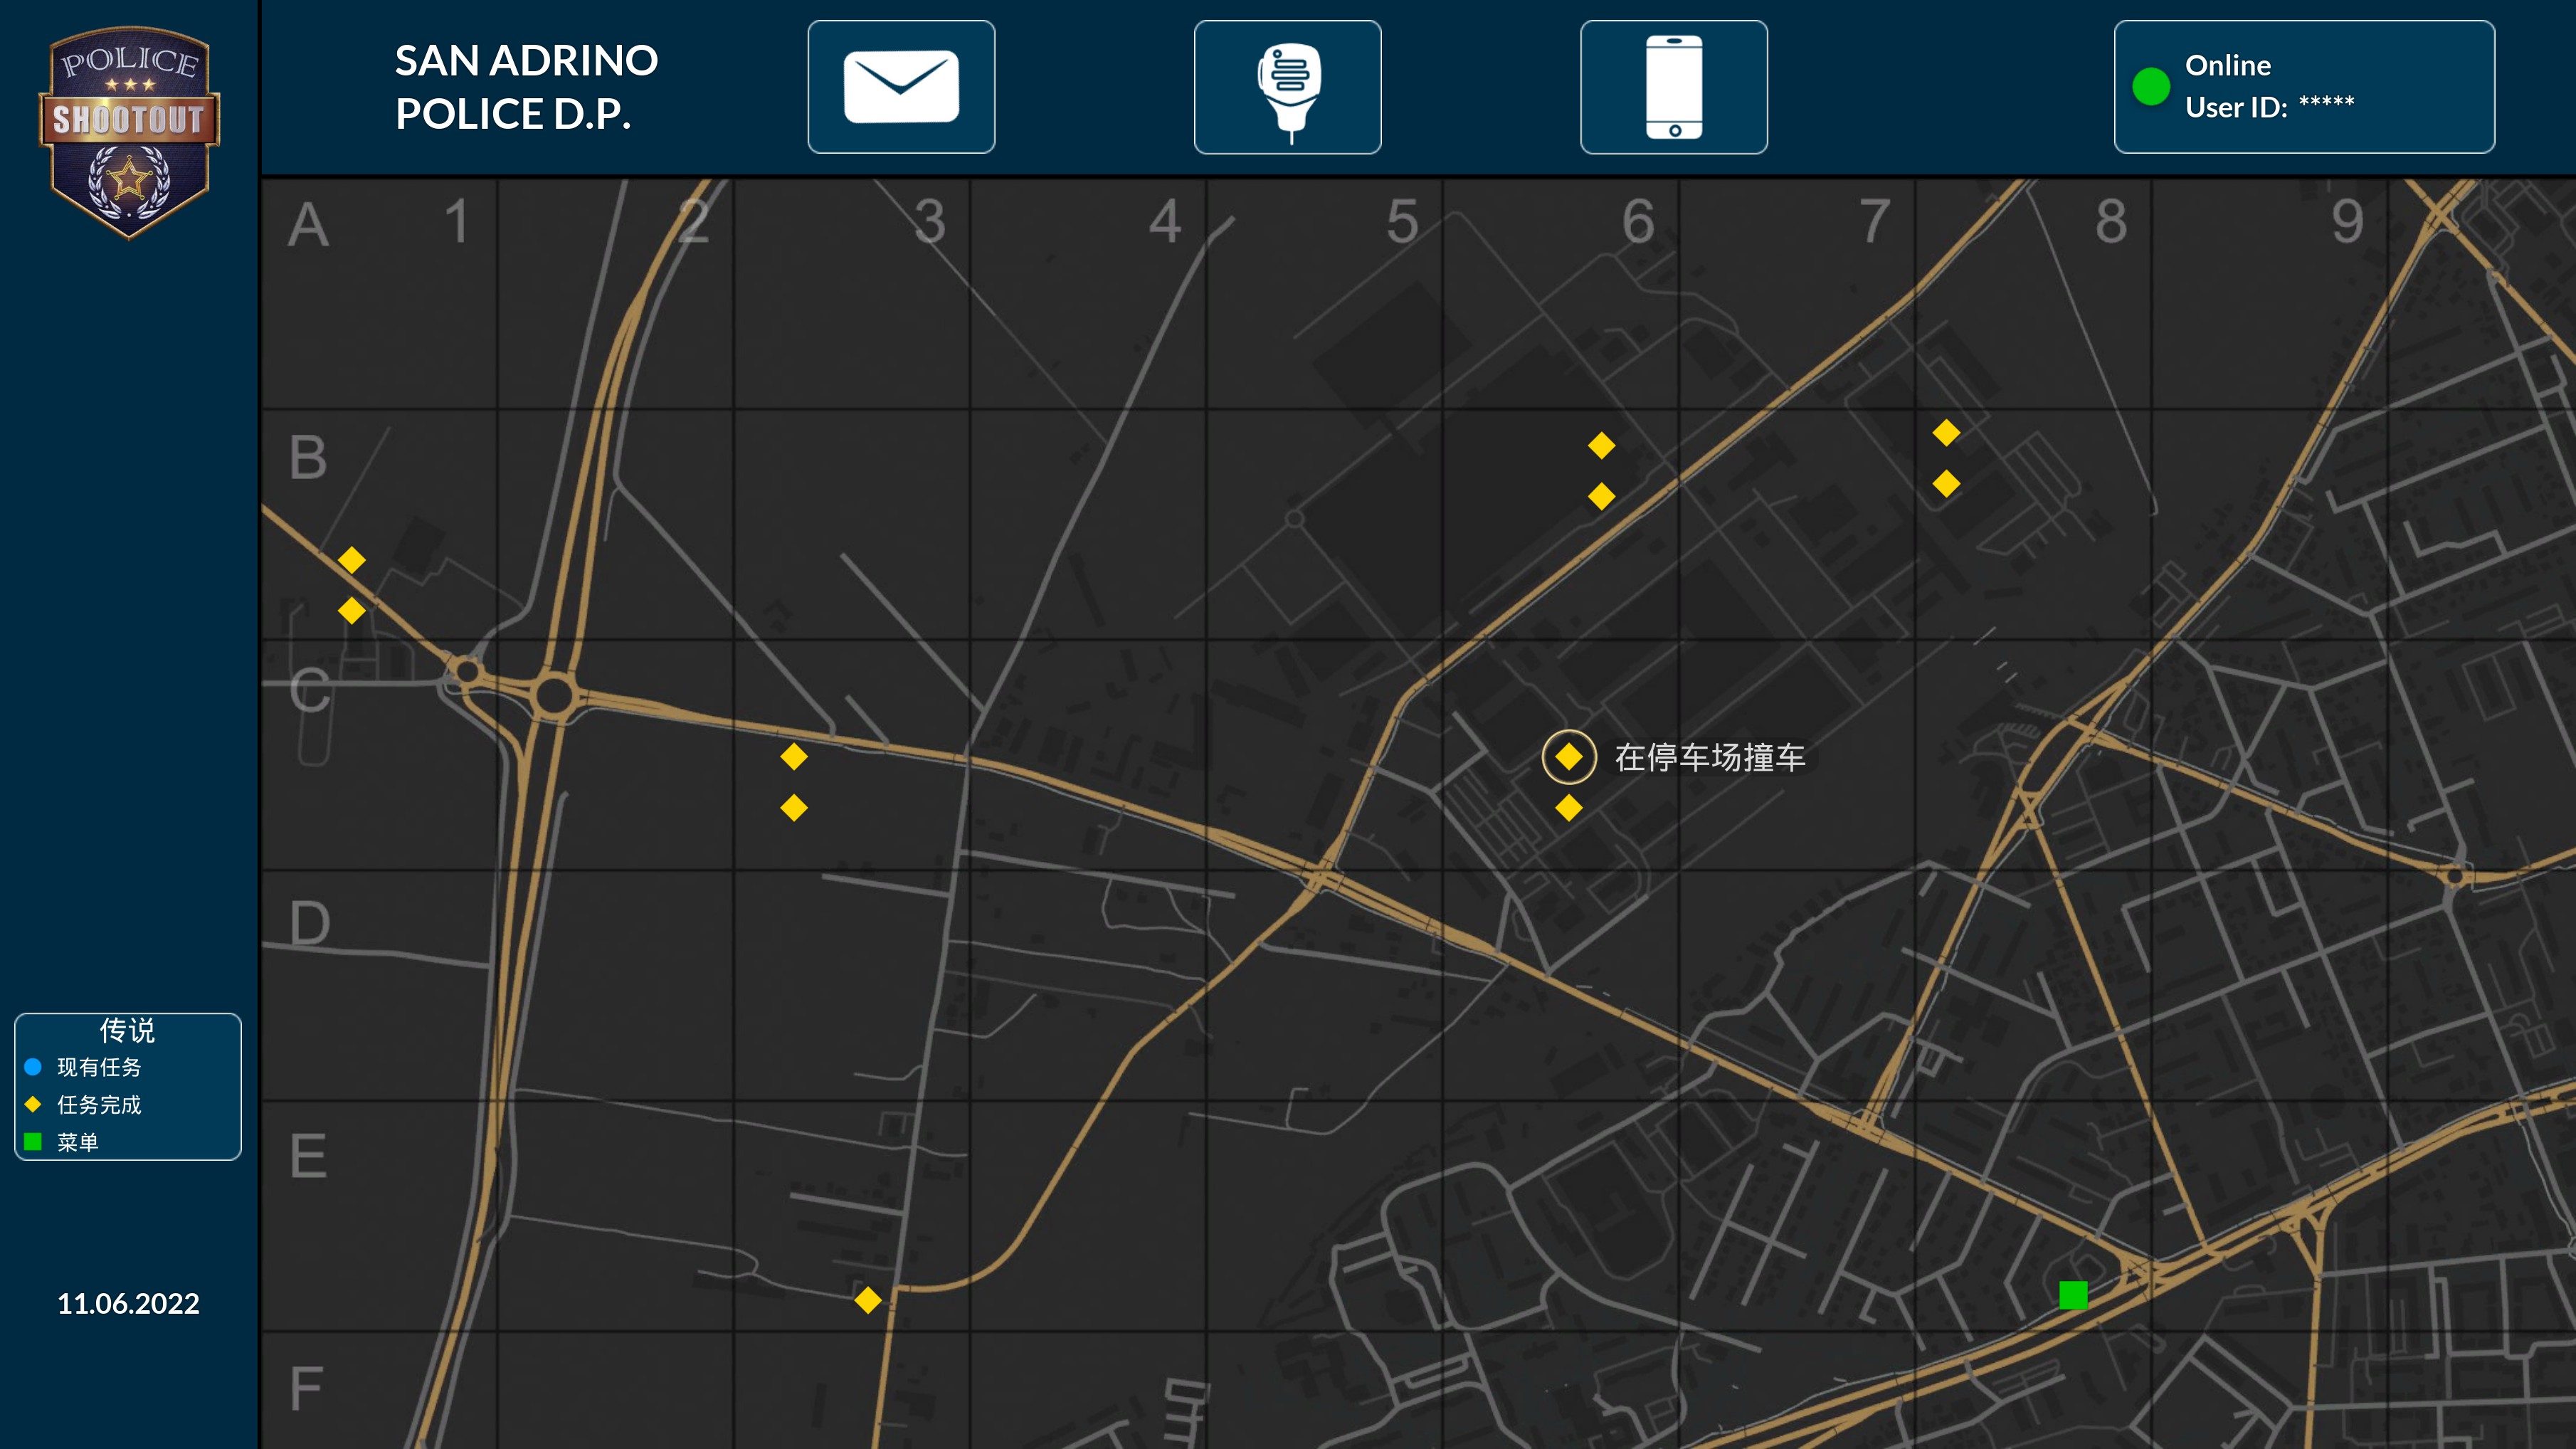Viewport: 2576px width, 1449px height.
Task: Click the green Online status indicator
Action: point(2150,86)
